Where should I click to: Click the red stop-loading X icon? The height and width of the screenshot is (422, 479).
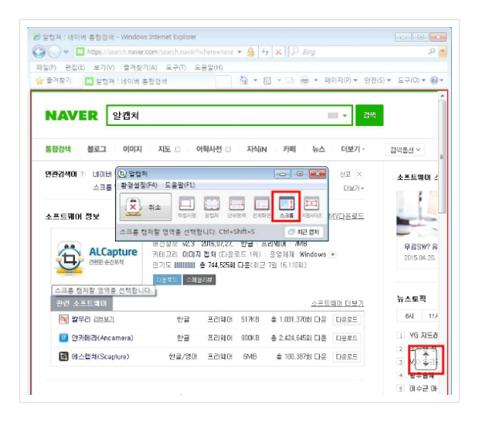click(x=279, y=52)
